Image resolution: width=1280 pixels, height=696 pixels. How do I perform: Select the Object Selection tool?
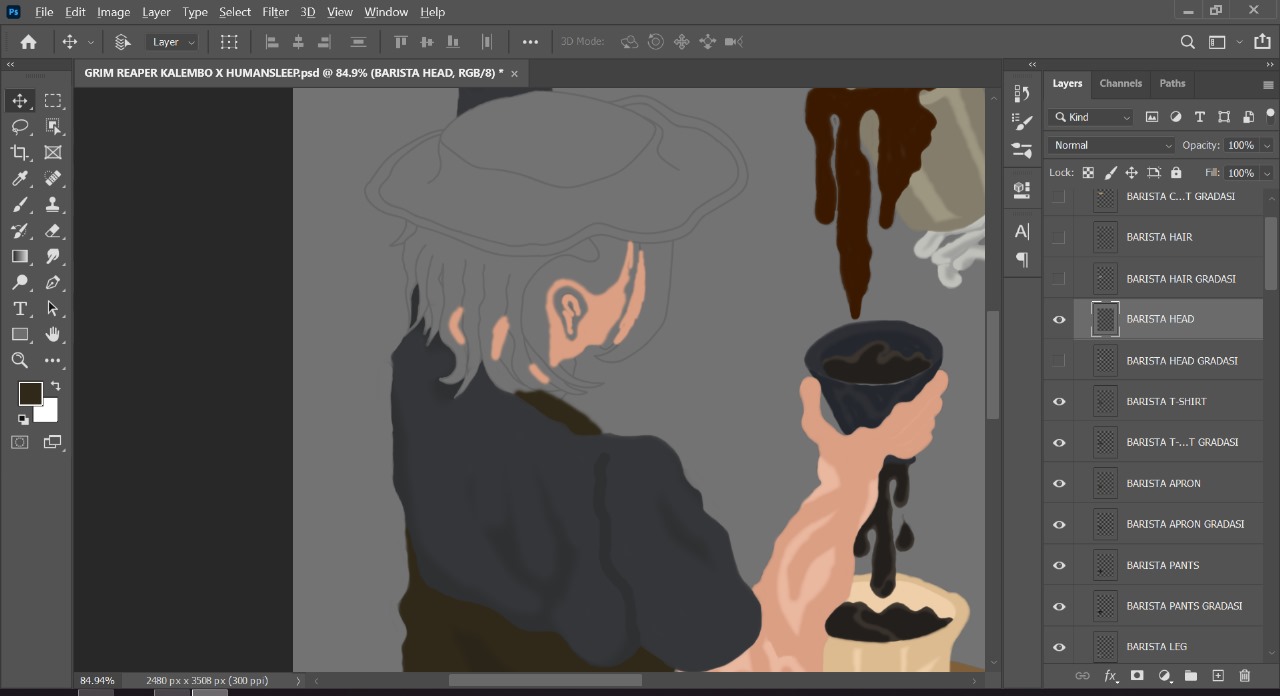(x=53, y=127)
